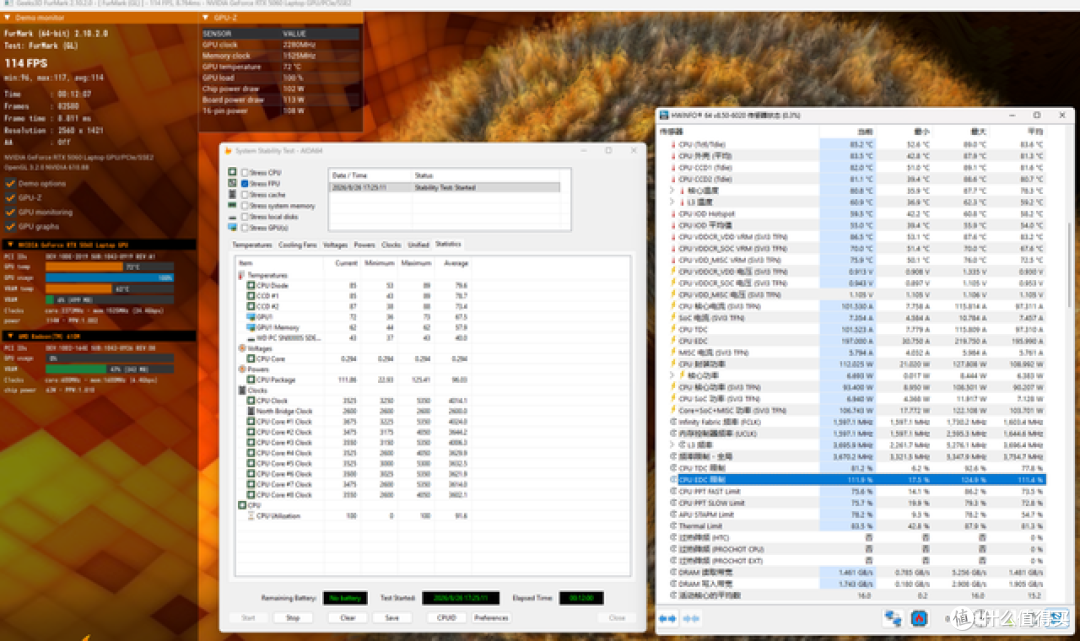Click HWiNFO network computers icon
This screenshot has height=641, width=1080.
point(893,618)
